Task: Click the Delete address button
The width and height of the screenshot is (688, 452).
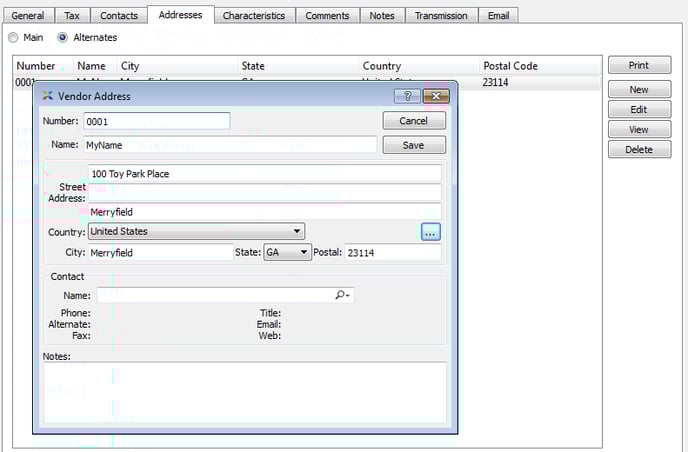Action: (x=639, y=149)
